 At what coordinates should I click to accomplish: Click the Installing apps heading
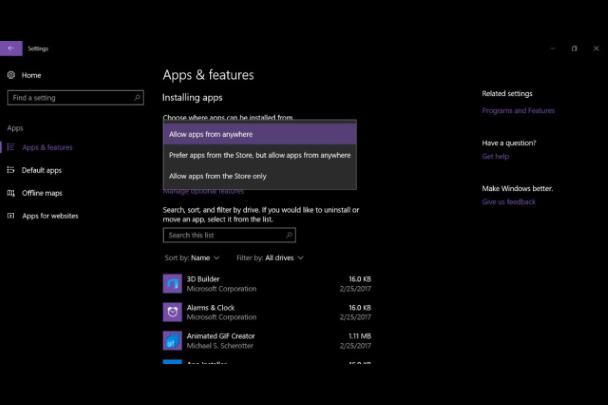pos(192,98)
